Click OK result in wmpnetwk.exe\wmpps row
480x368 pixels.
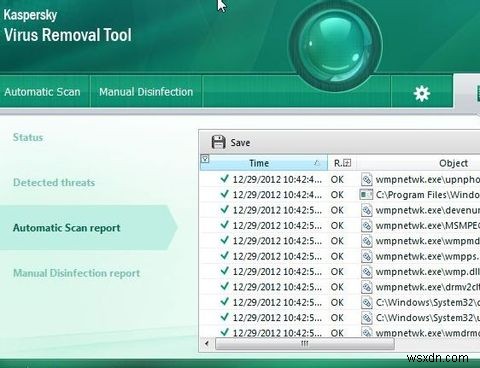tap(337, 256)
